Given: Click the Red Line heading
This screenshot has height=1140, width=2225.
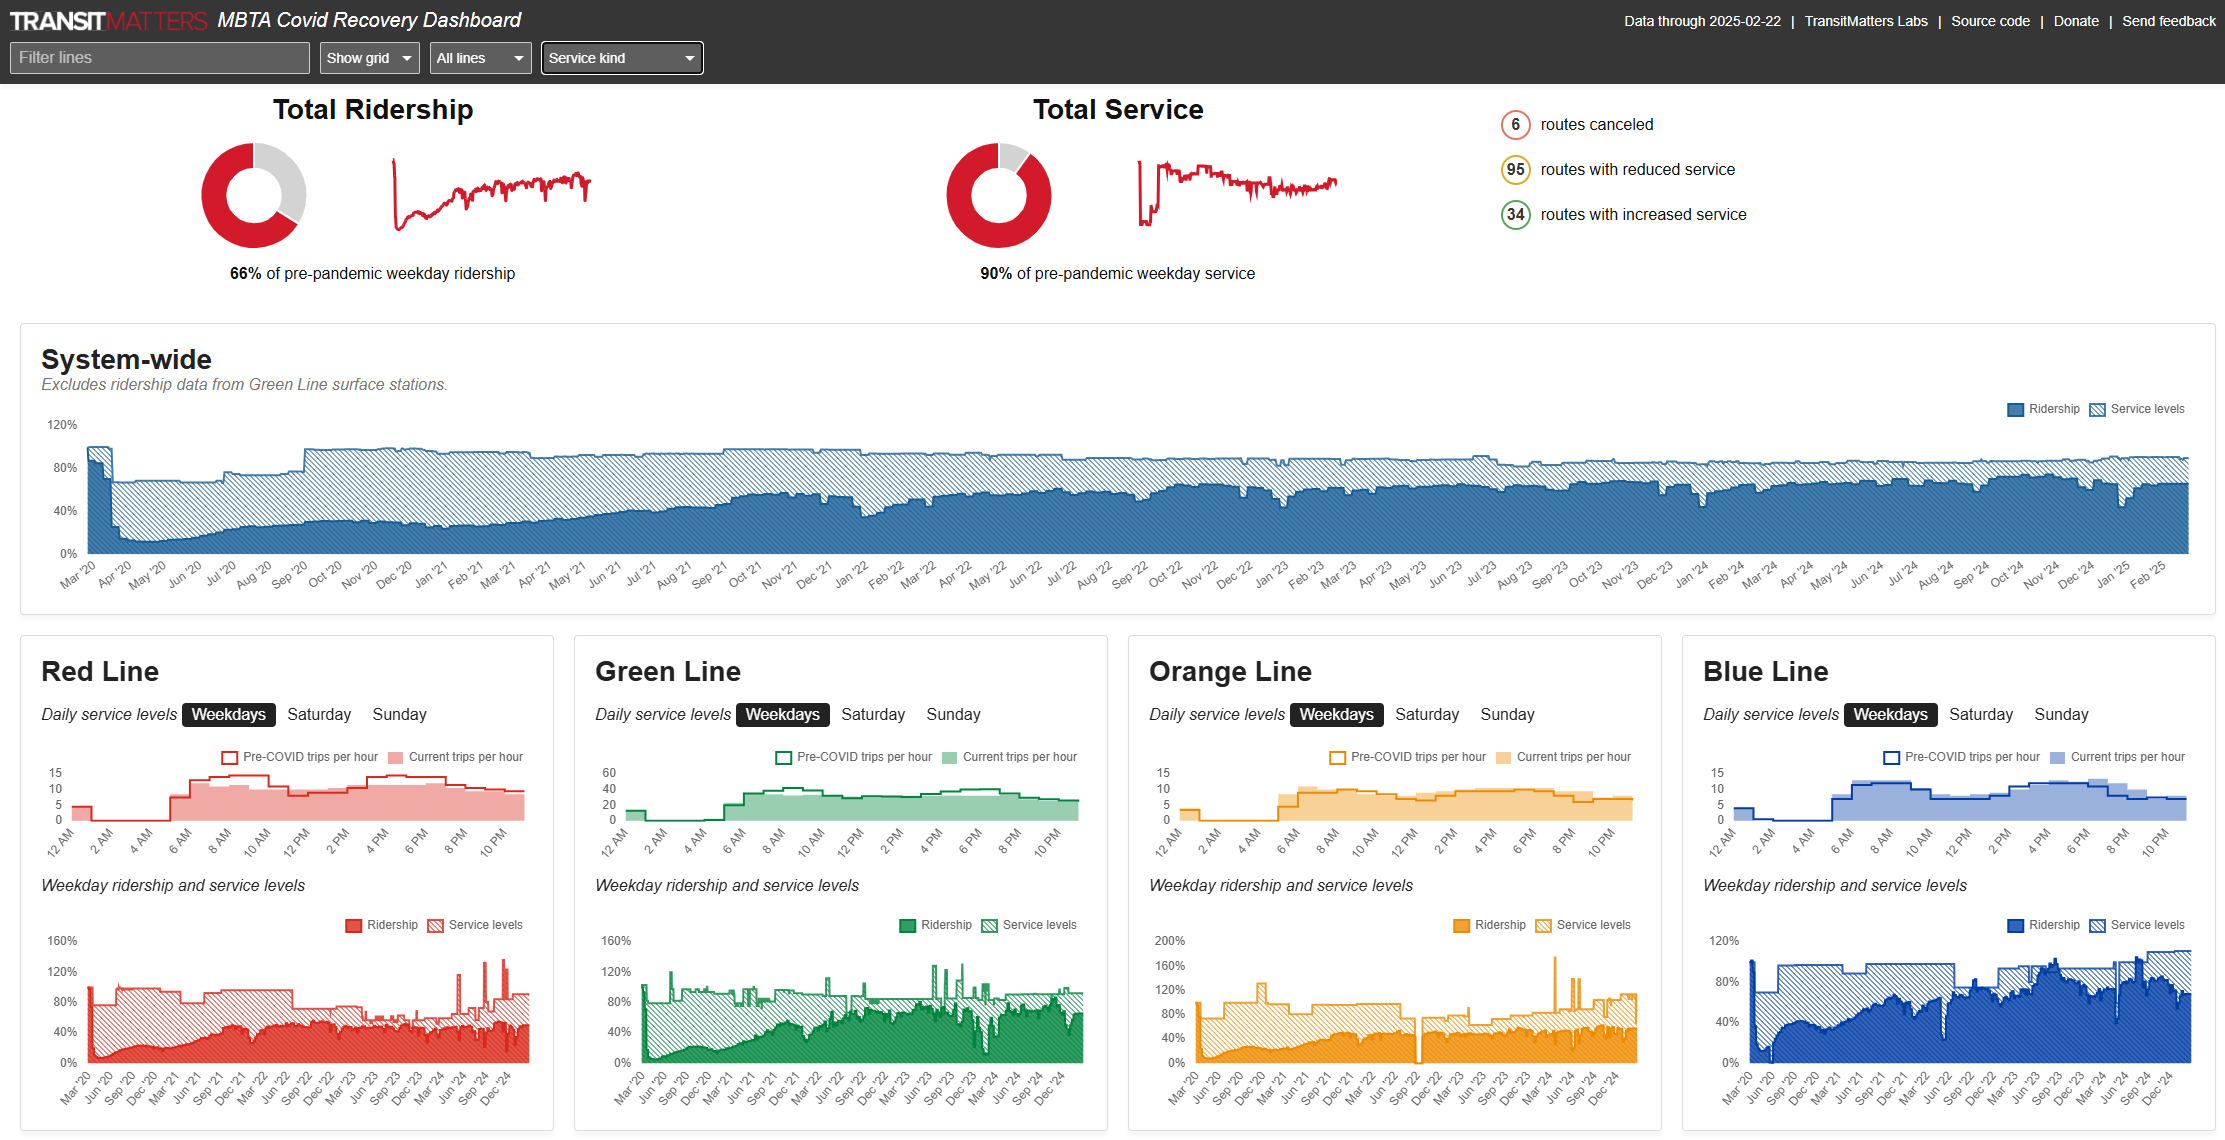Looking at the screenshot, I should (x=100, y=672).
